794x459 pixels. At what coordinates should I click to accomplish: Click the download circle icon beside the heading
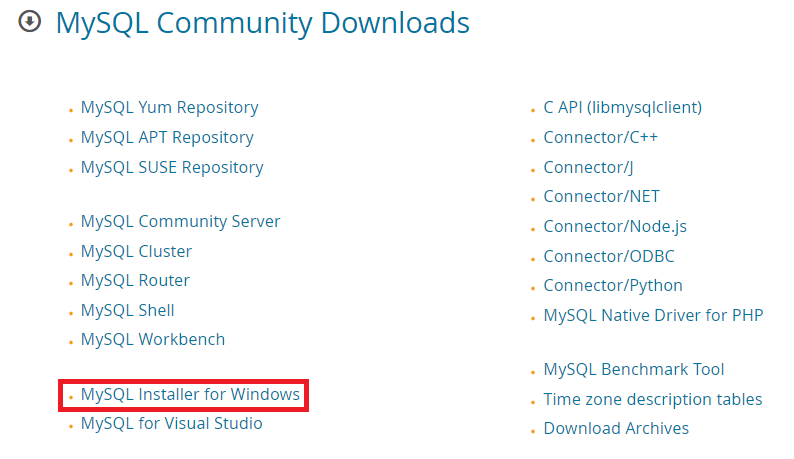tap(29, 22)
